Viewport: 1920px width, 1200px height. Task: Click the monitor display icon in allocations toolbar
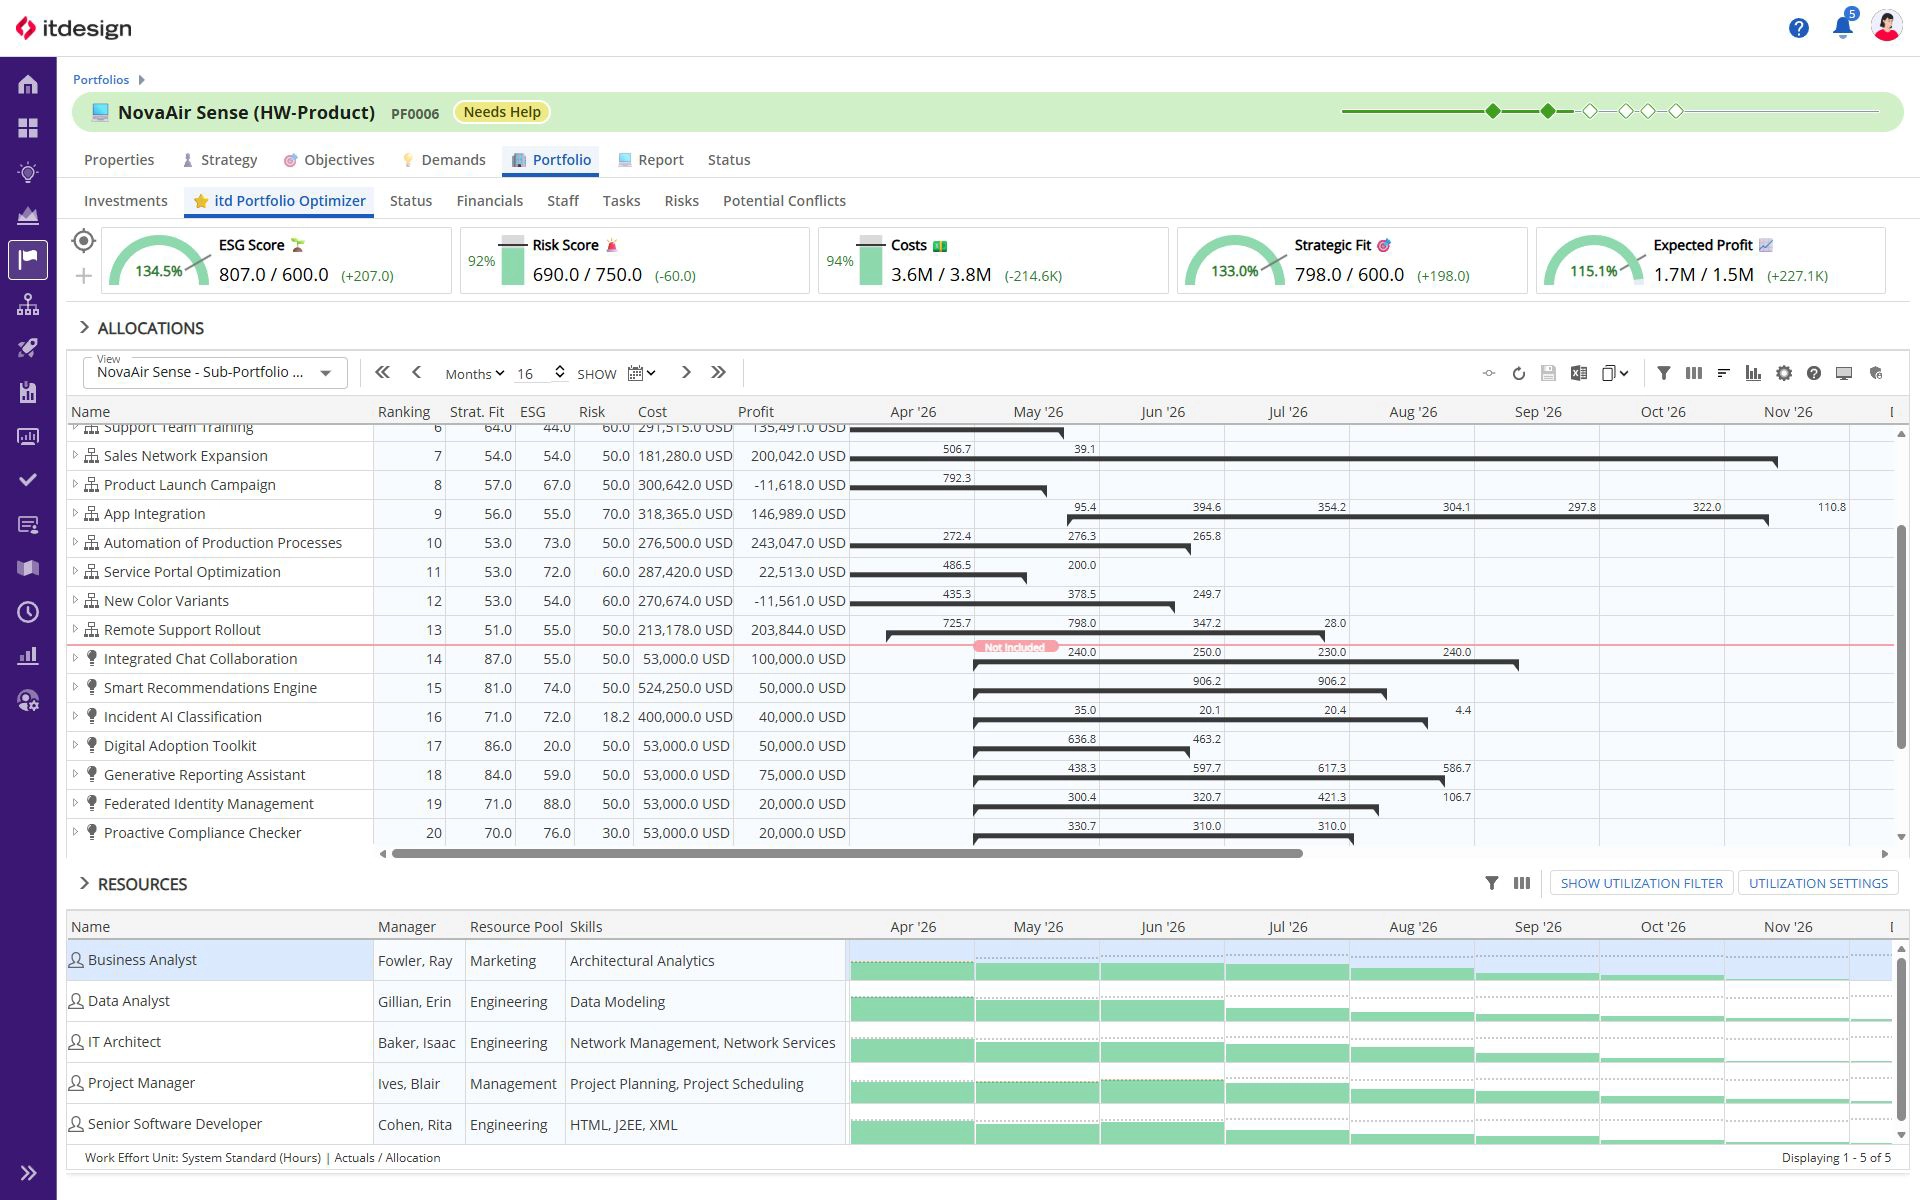(1844, 373)
